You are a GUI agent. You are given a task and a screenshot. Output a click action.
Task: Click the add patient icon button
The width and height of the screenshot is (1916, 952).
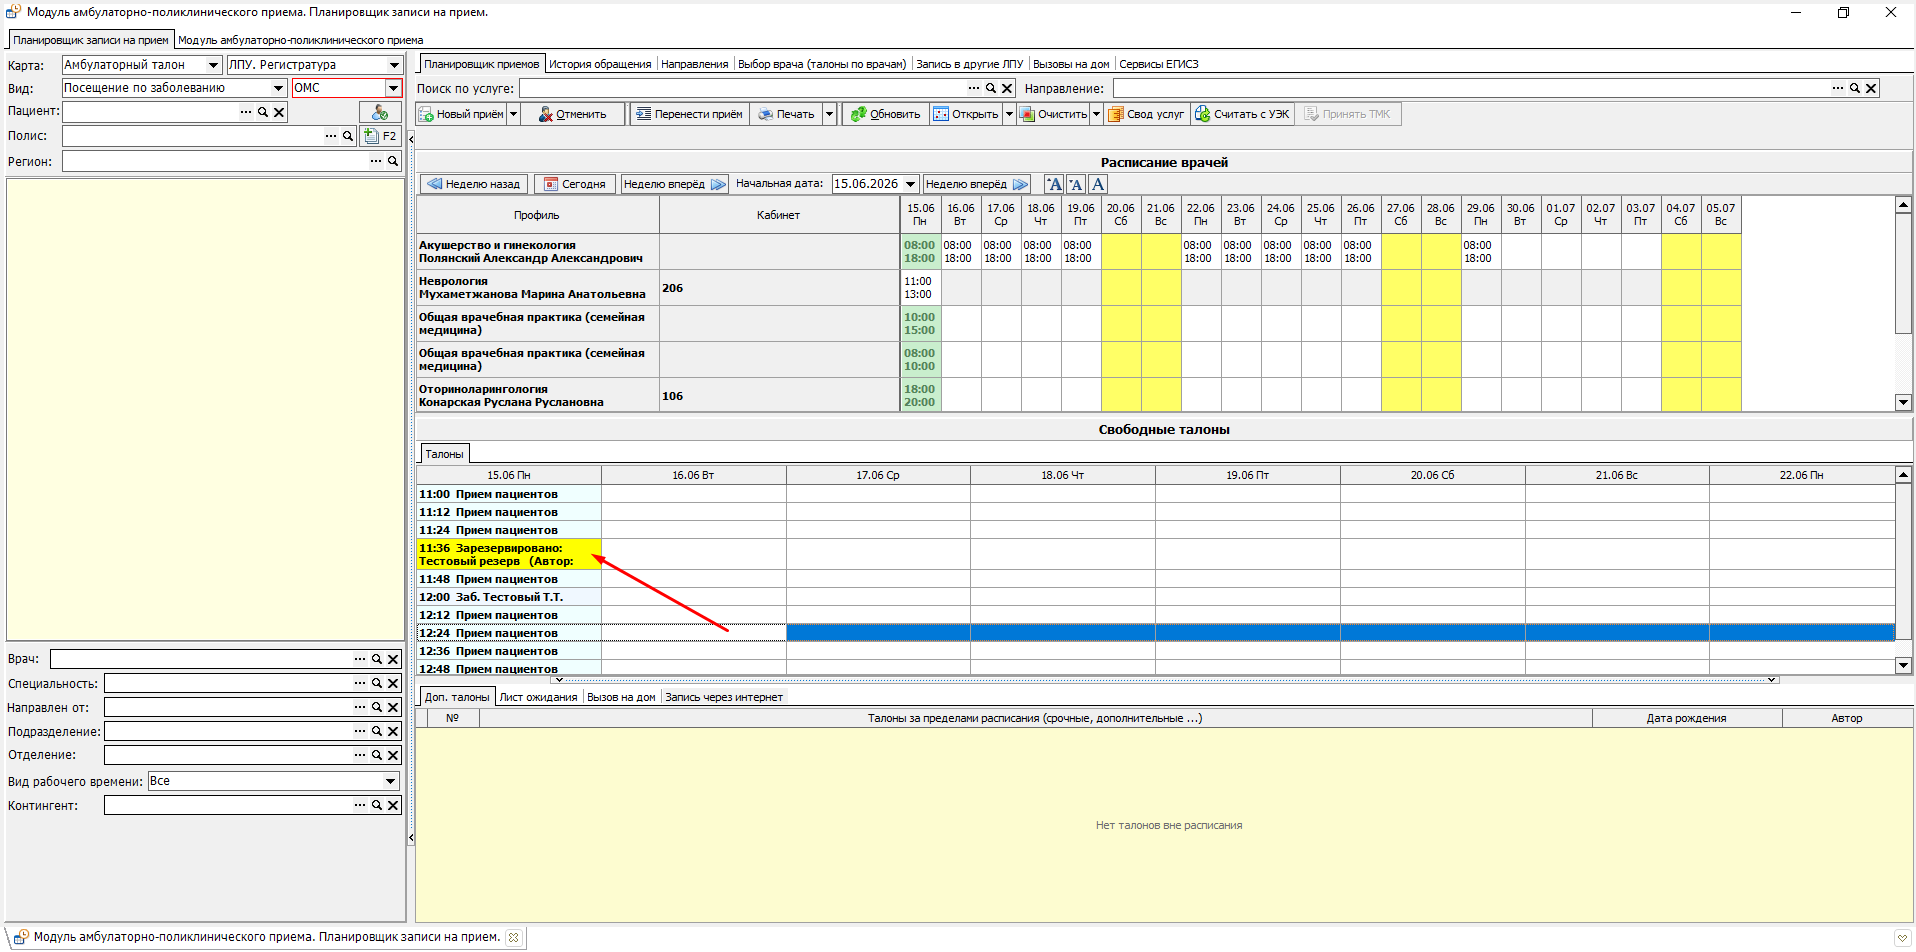pyautogui.click(x=380, y=112)
